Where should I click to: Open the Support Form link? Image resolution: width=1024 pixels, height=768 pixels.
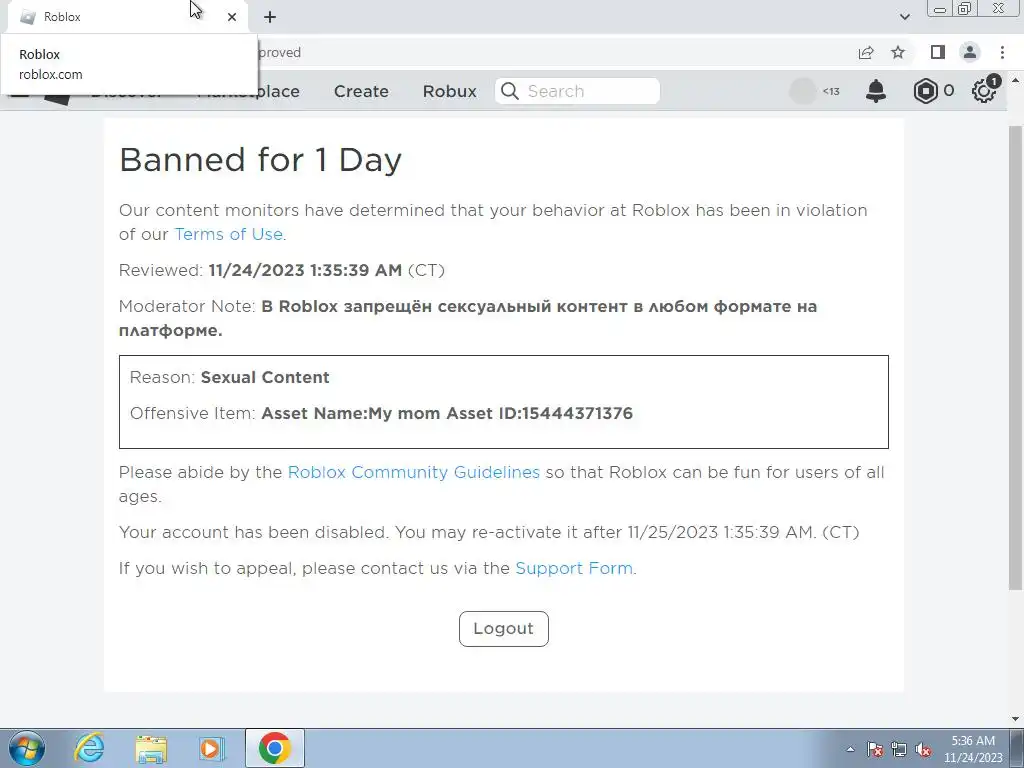pyautogui.click(x=574, y=568)
